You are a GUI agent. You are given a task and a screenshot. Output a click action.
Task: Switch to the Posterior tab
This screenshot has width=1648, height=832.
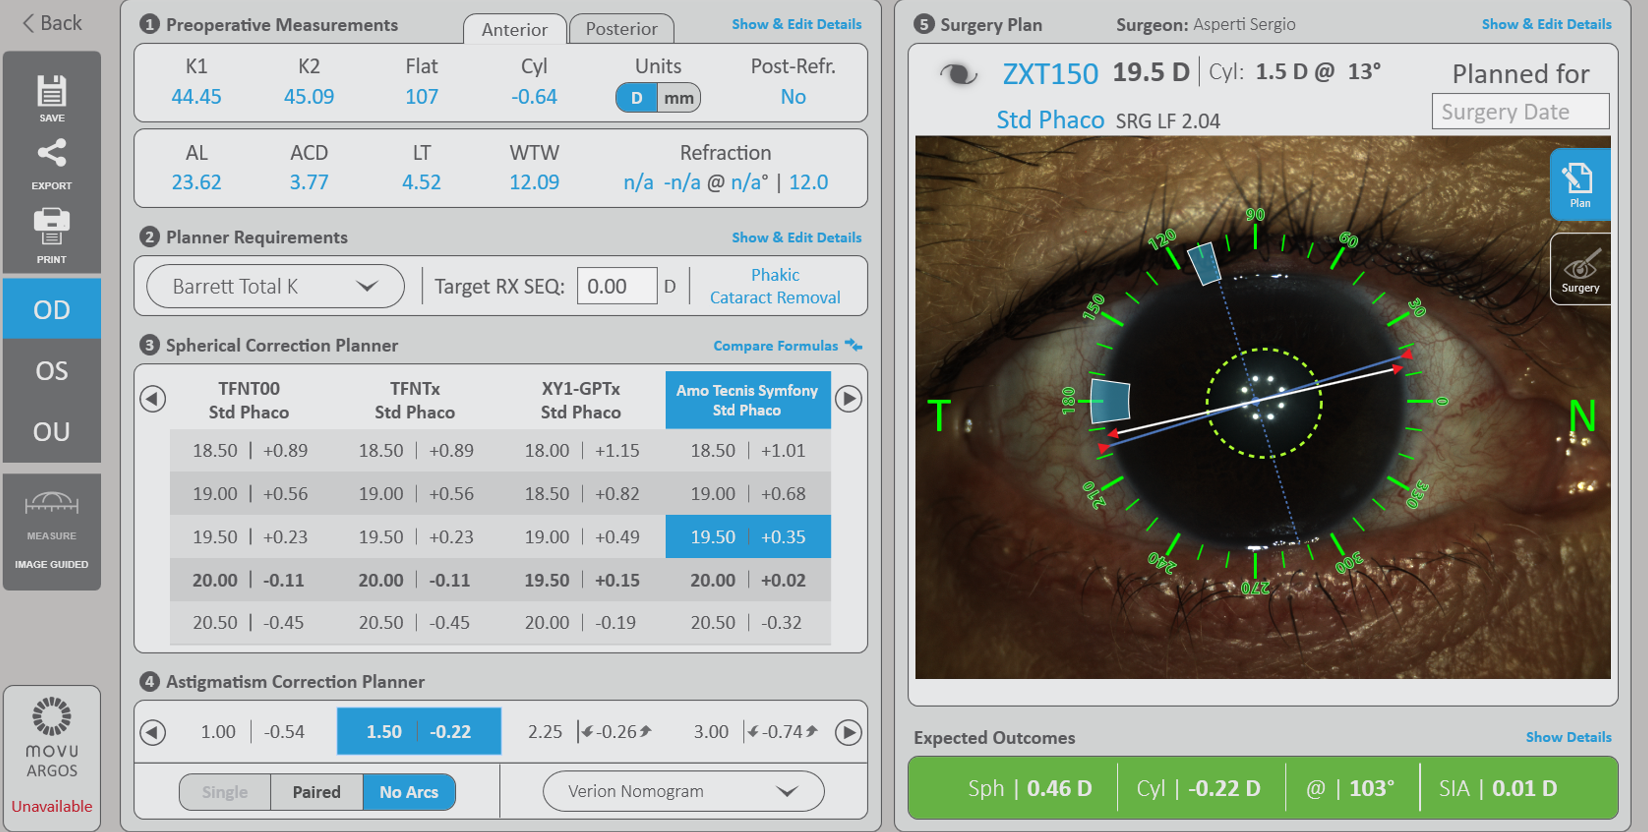click(x=621, y=29)
